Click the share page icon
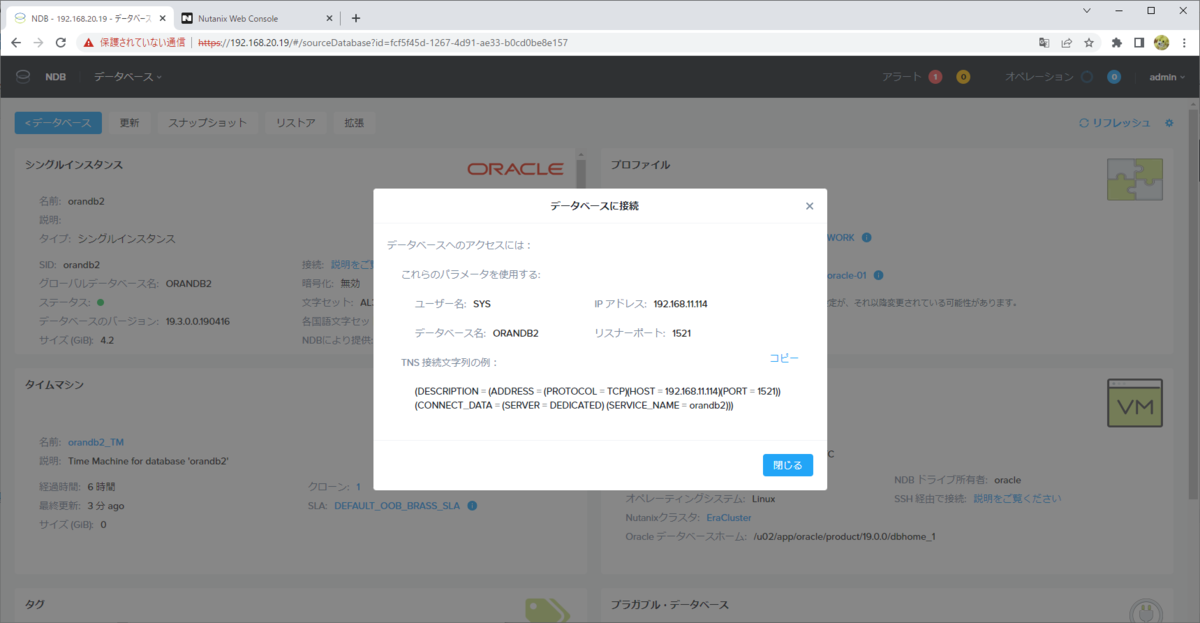This screenshot has width=1200, height=623. click(x=1066, y=43)
